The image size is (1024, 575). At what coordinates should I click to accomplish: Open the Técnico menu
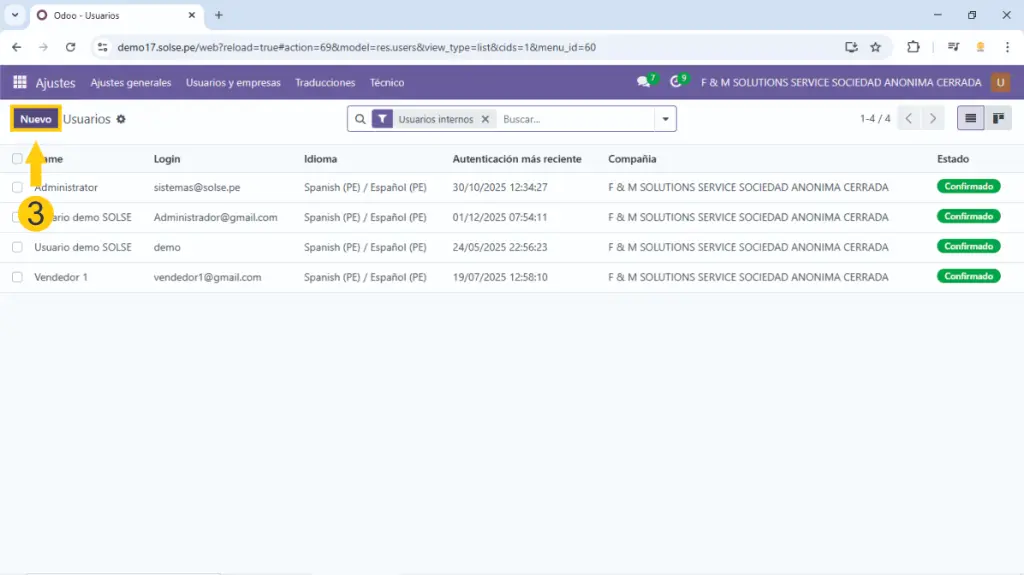click(x=387, y=83)
